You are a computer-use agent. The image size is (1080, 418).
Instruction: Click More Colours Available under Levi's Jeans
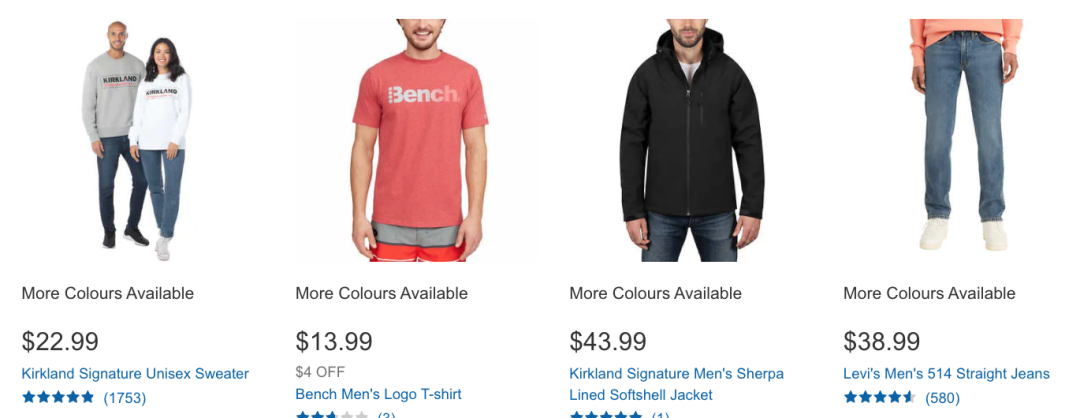929,293
